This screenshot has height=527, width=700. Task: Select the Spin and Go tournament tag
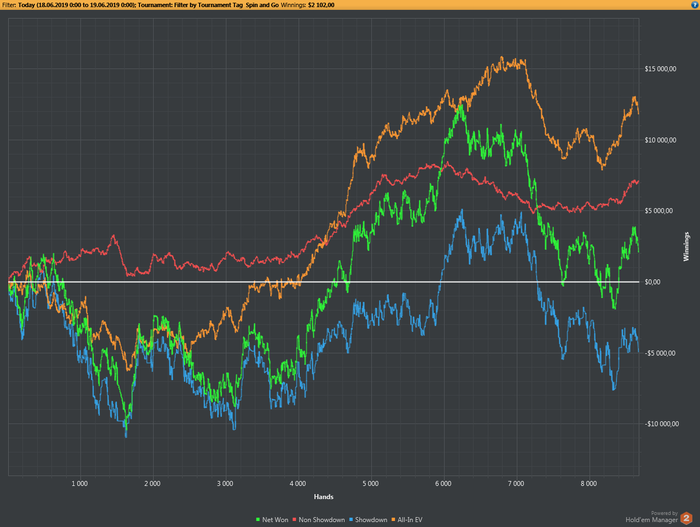coord(265,6)
